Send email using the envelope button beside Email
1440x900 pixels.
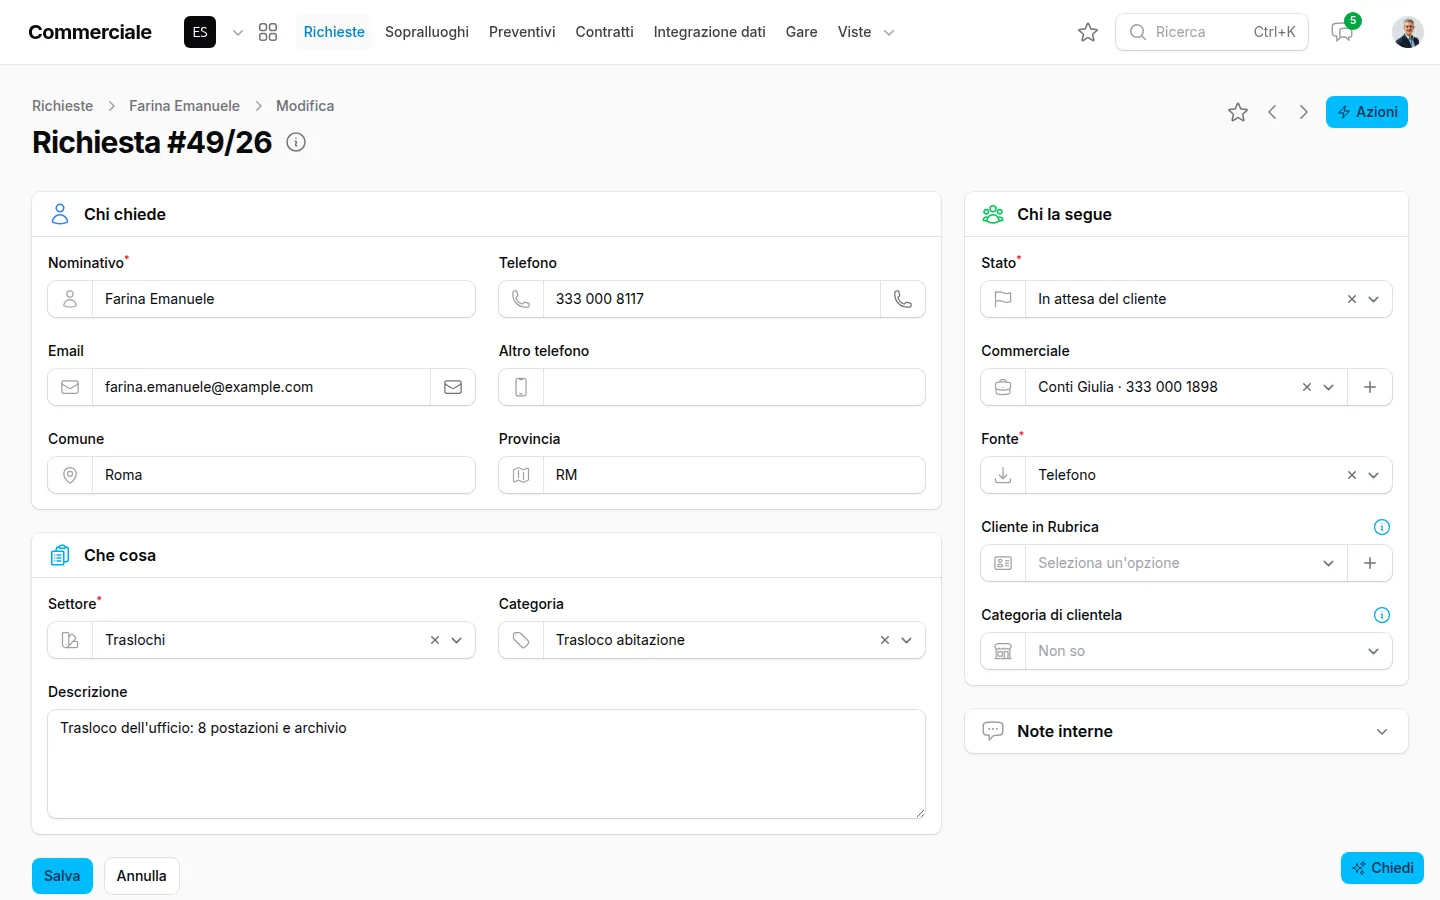pos(453,387)
